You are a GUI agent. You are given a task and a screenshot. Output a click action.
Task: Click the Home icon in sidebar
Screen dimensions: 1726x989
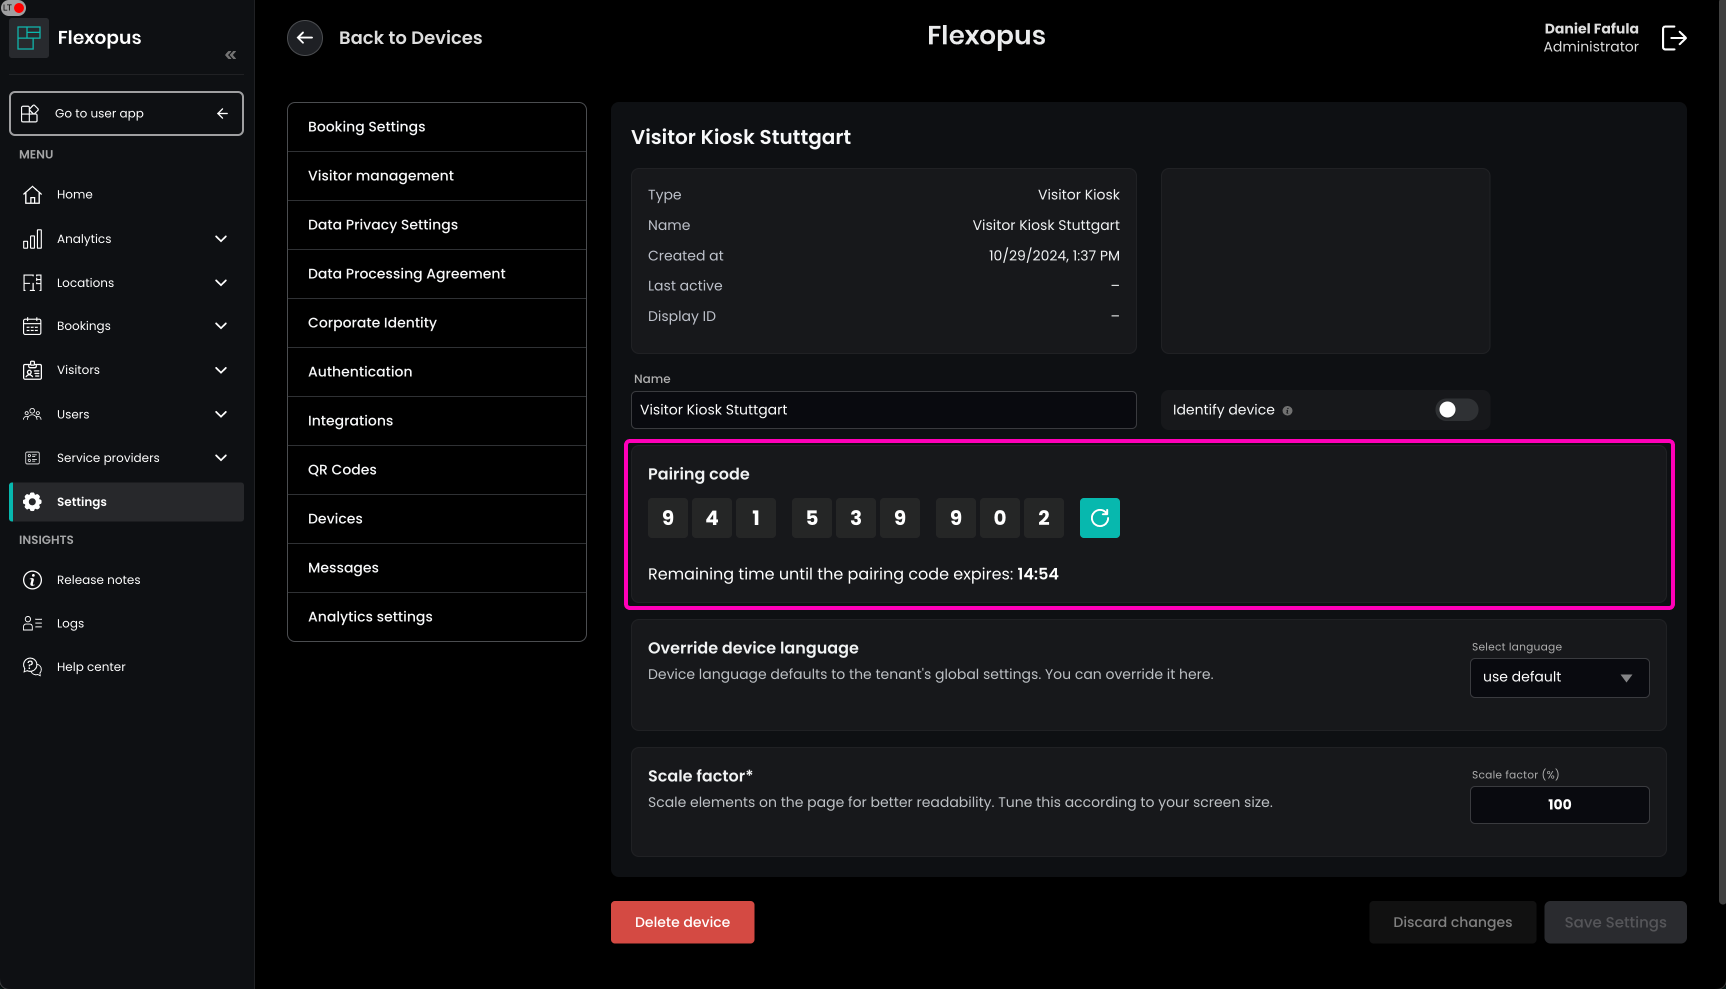pos(33,195)
